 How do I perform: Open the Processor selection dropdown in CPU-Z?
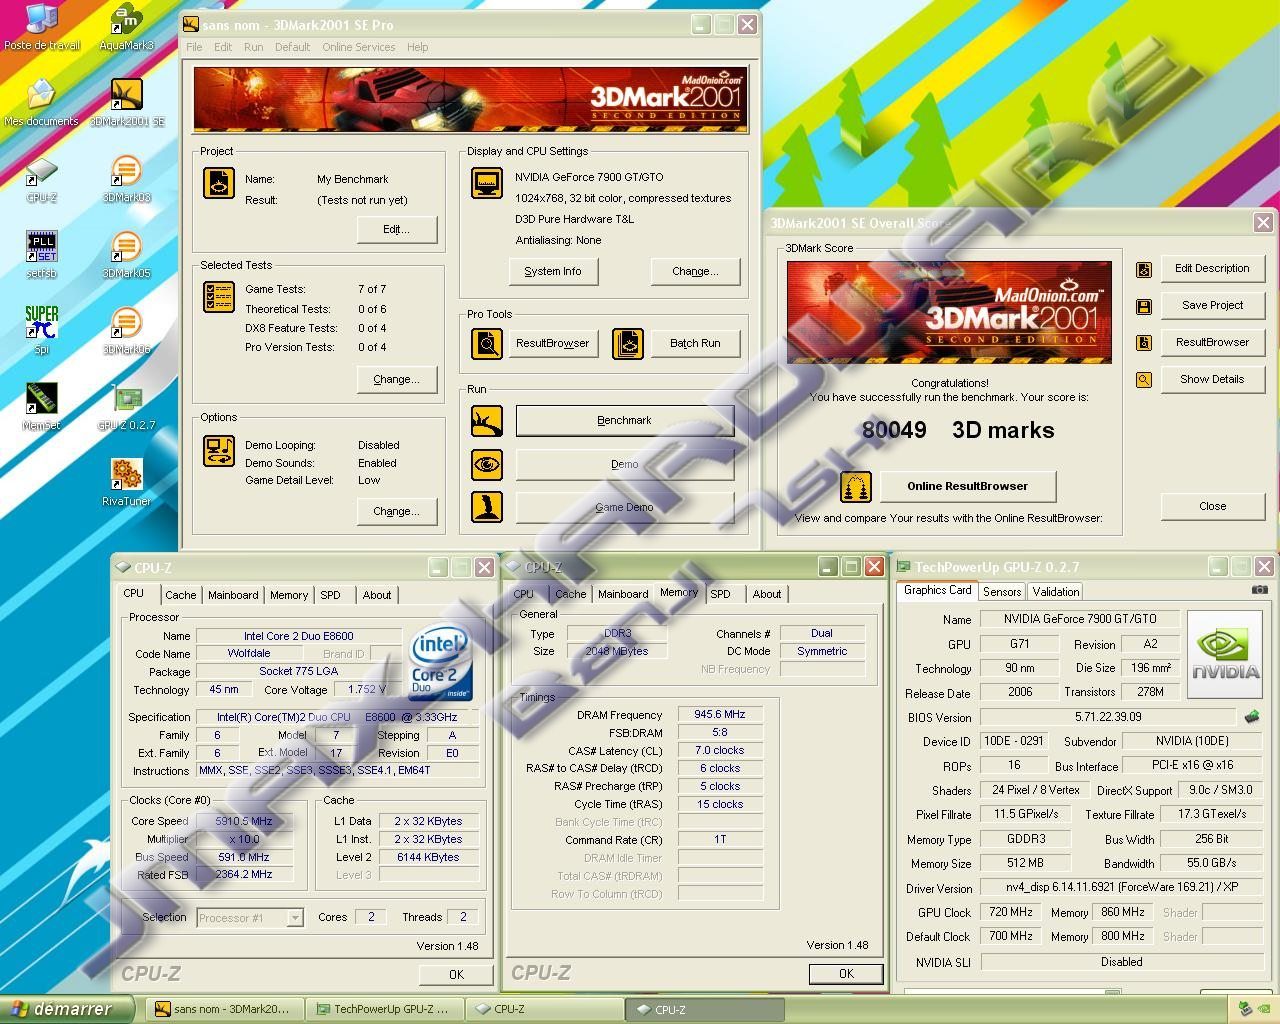(295, 917)
